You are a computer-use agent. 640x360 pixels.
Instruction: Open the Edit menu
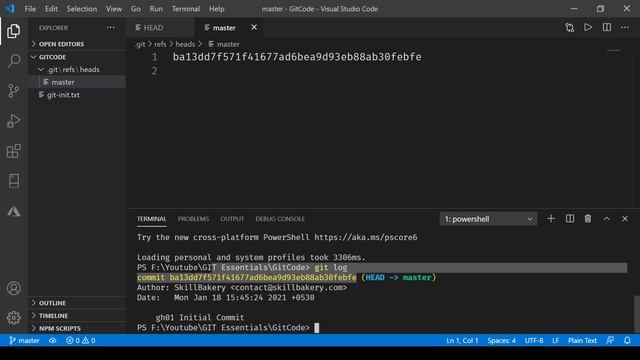51,9
